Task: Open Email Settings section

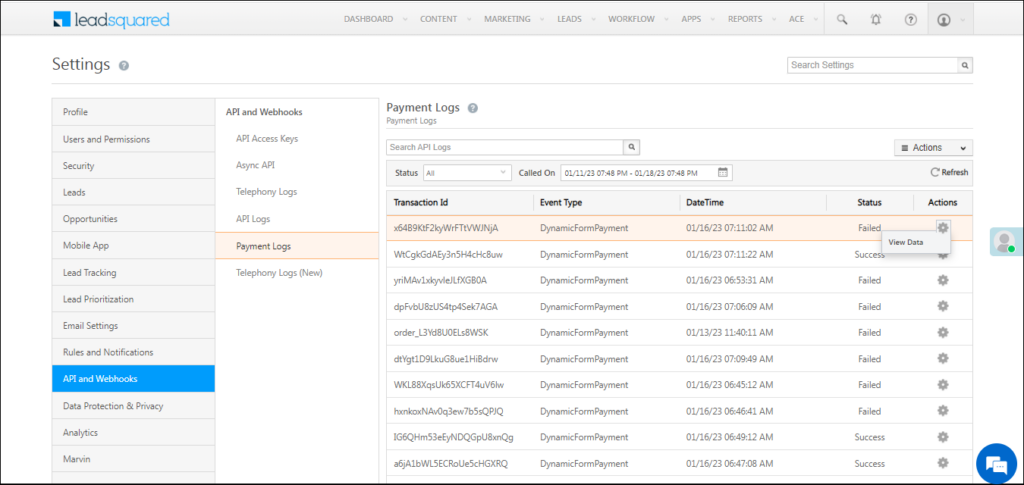Action: point(133,325)
